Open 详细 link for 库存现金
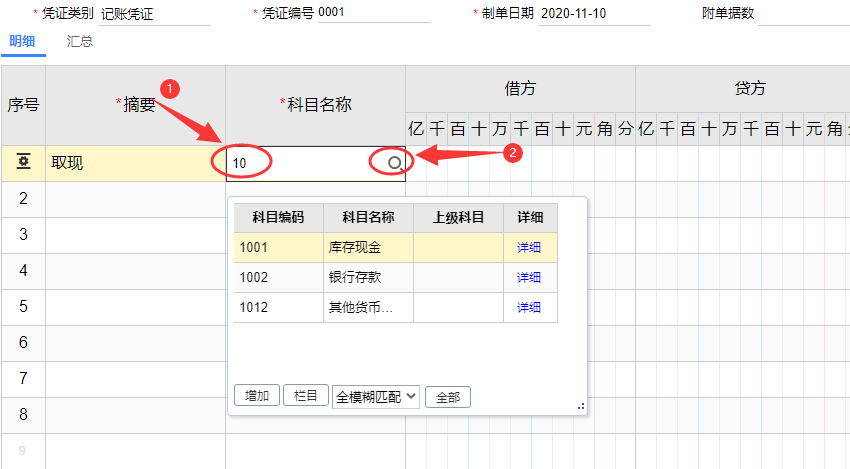This screenshot has height=469, width=850. click(529, 248)
